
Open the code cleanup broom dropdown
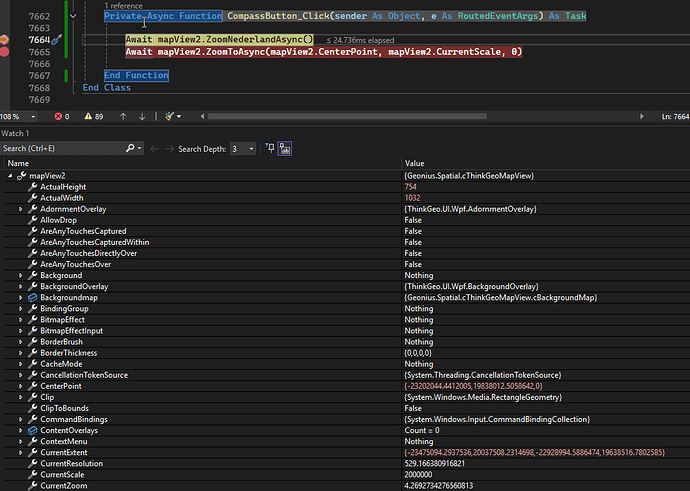point(173,117)
